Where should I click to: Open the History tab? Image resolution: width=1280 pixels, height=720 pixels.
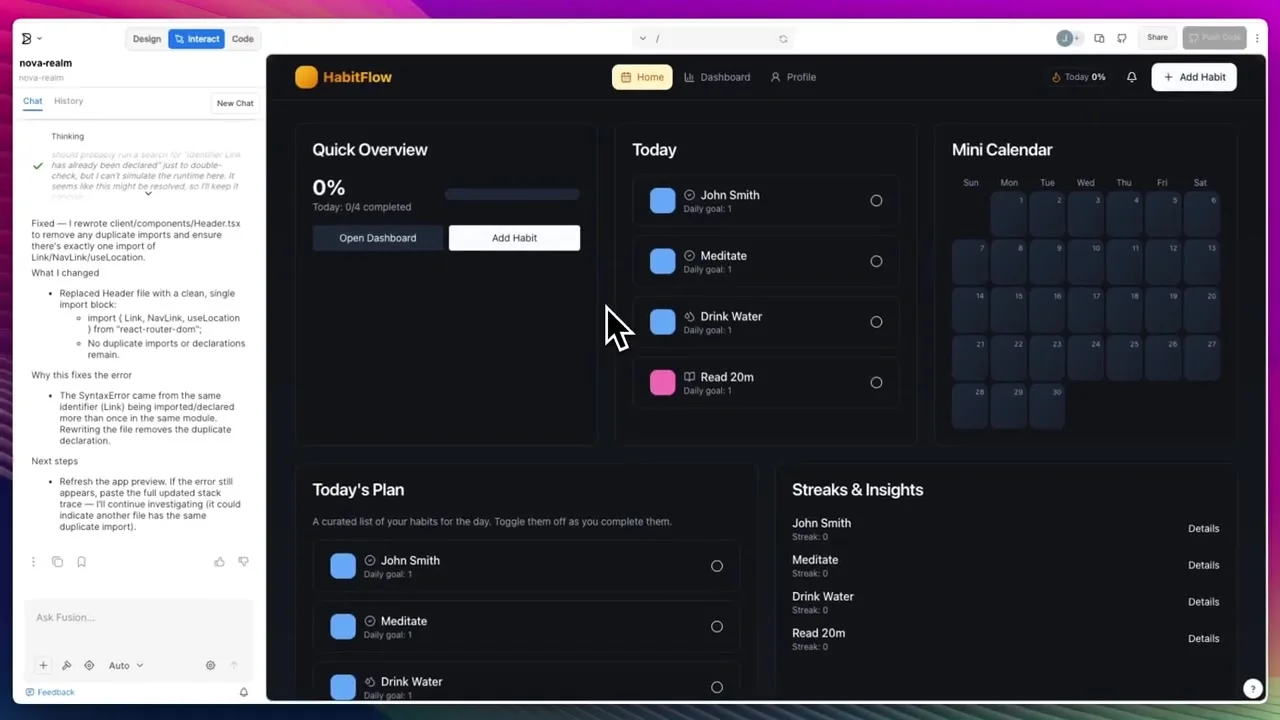[x=69, y=101]
